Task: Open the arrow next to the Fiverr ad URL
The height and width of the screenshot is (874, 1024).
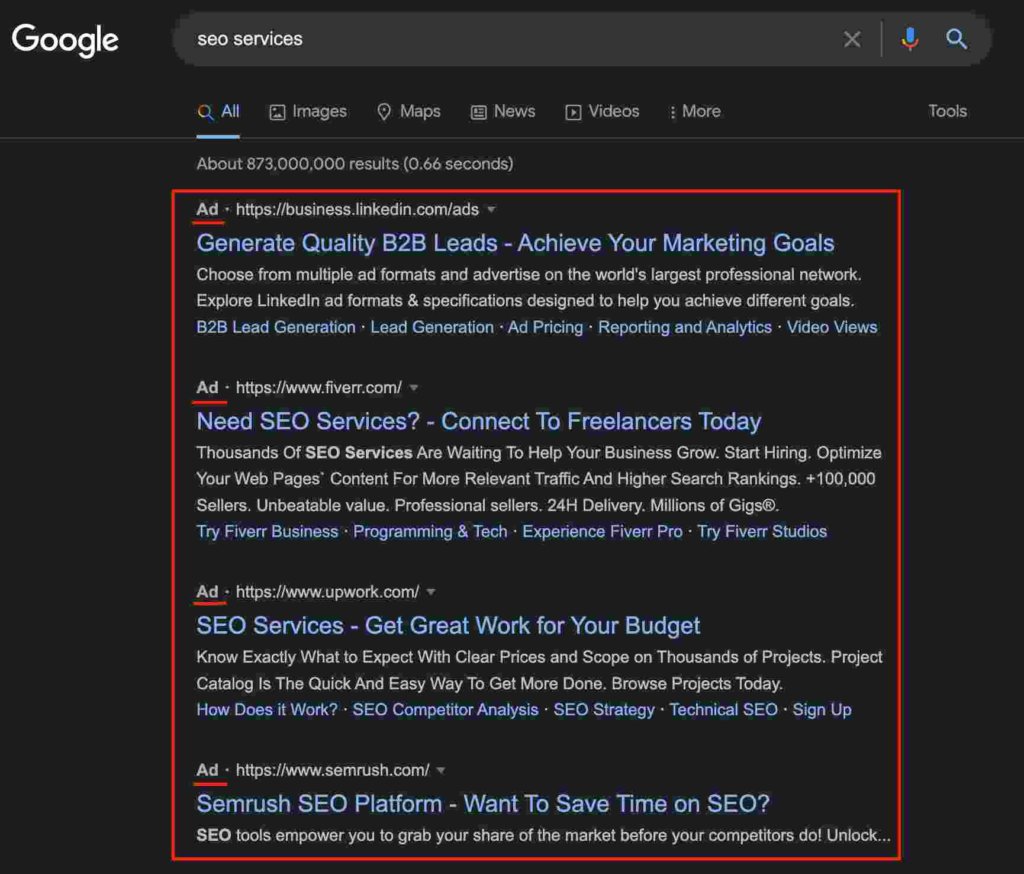Action: 414,388
